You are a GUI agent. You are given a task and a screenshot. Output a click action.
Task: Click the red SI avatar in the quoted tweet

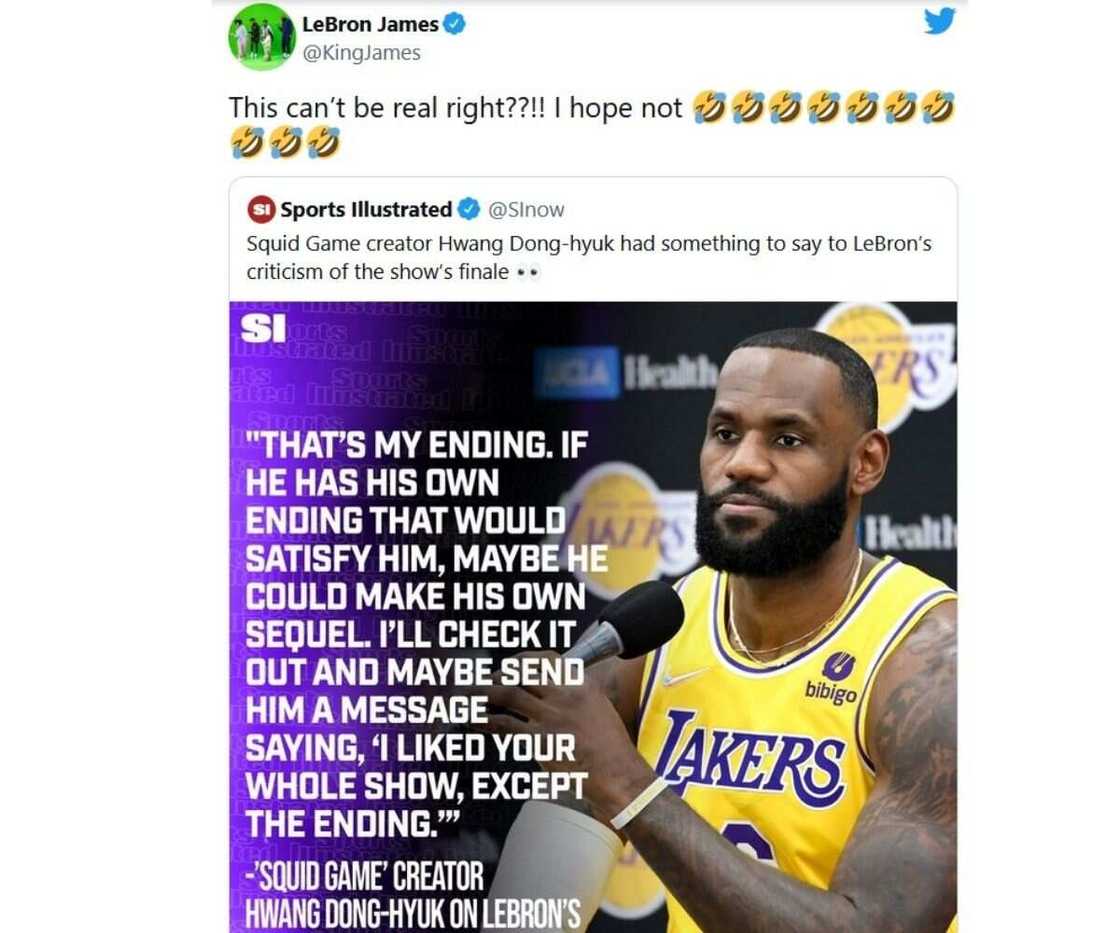coord(262,209)
